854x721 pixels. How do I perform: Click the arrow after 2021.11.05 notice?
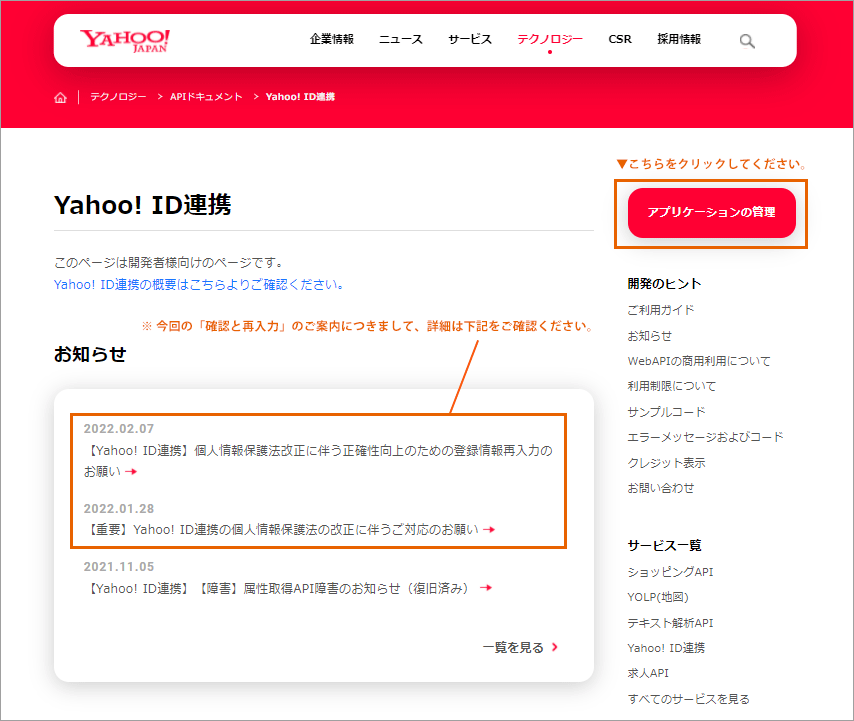486,588
